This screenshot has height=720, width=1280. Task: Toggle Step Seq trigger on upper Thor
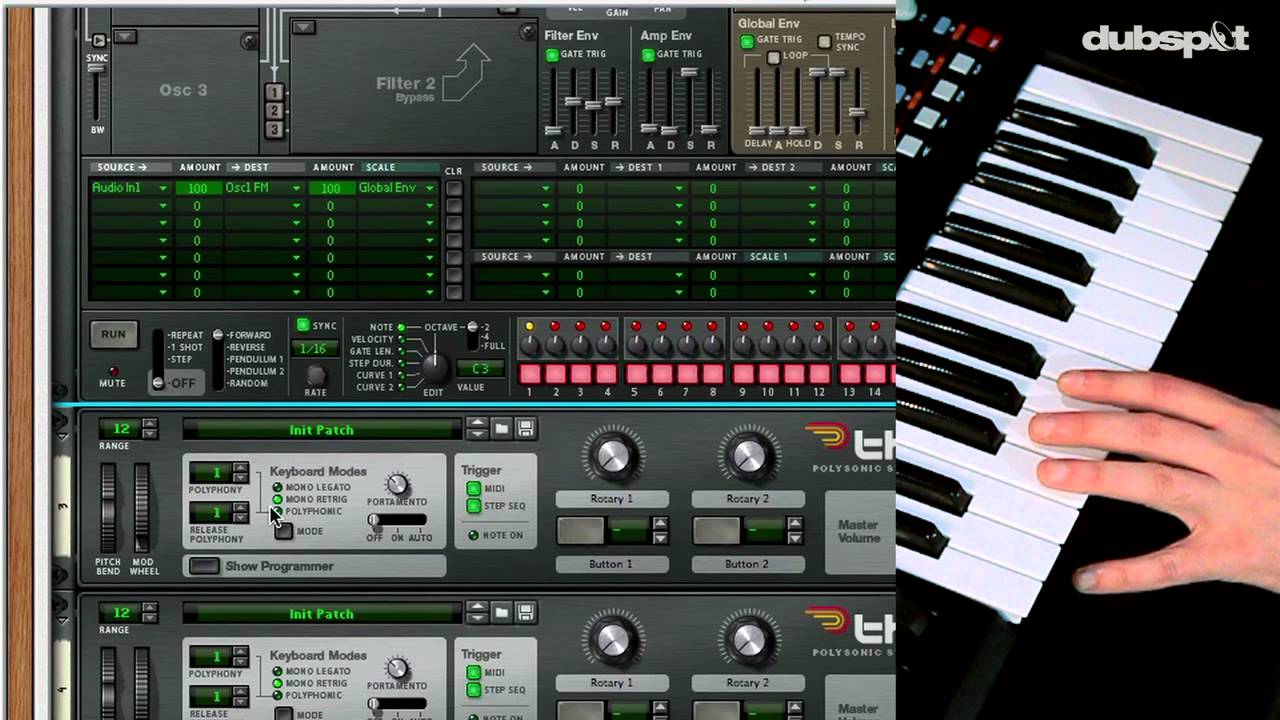tap(473, 506)
